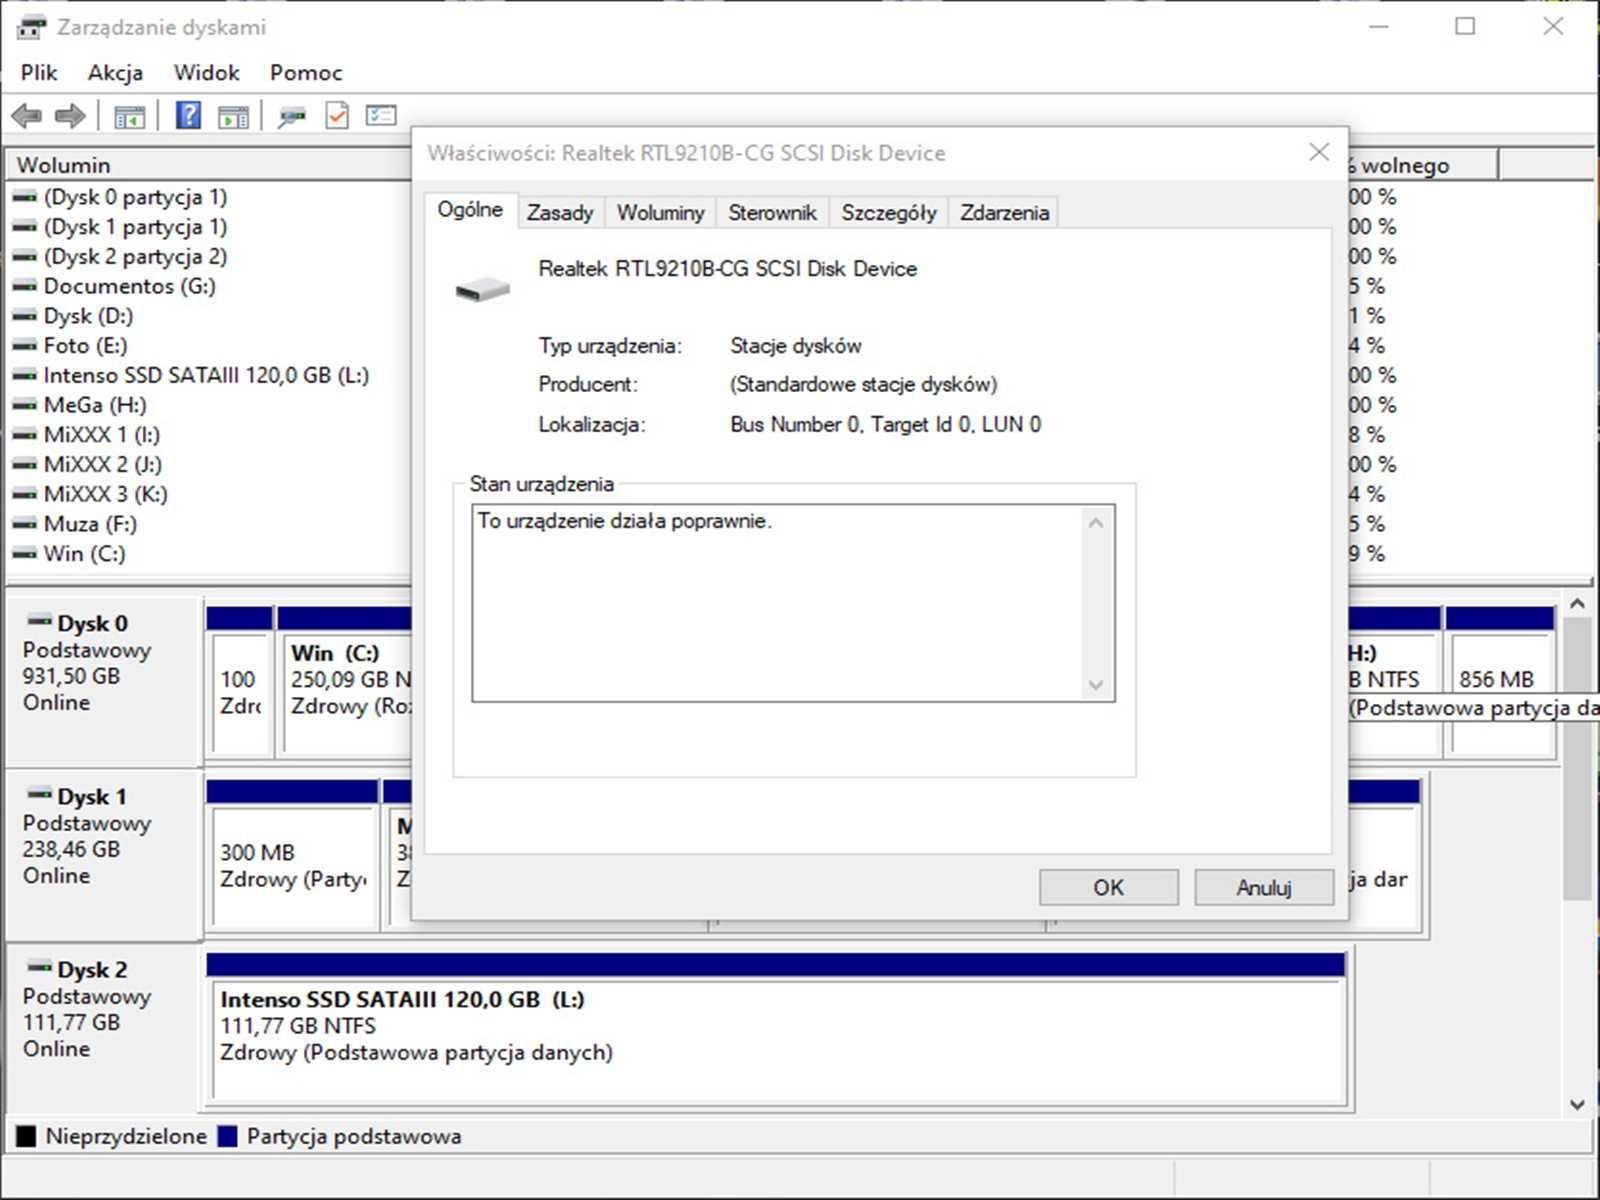This screenshot has height=1200, width=1600.
Task: Click the rescan disks toolbar icon
Action: [292, 116]
